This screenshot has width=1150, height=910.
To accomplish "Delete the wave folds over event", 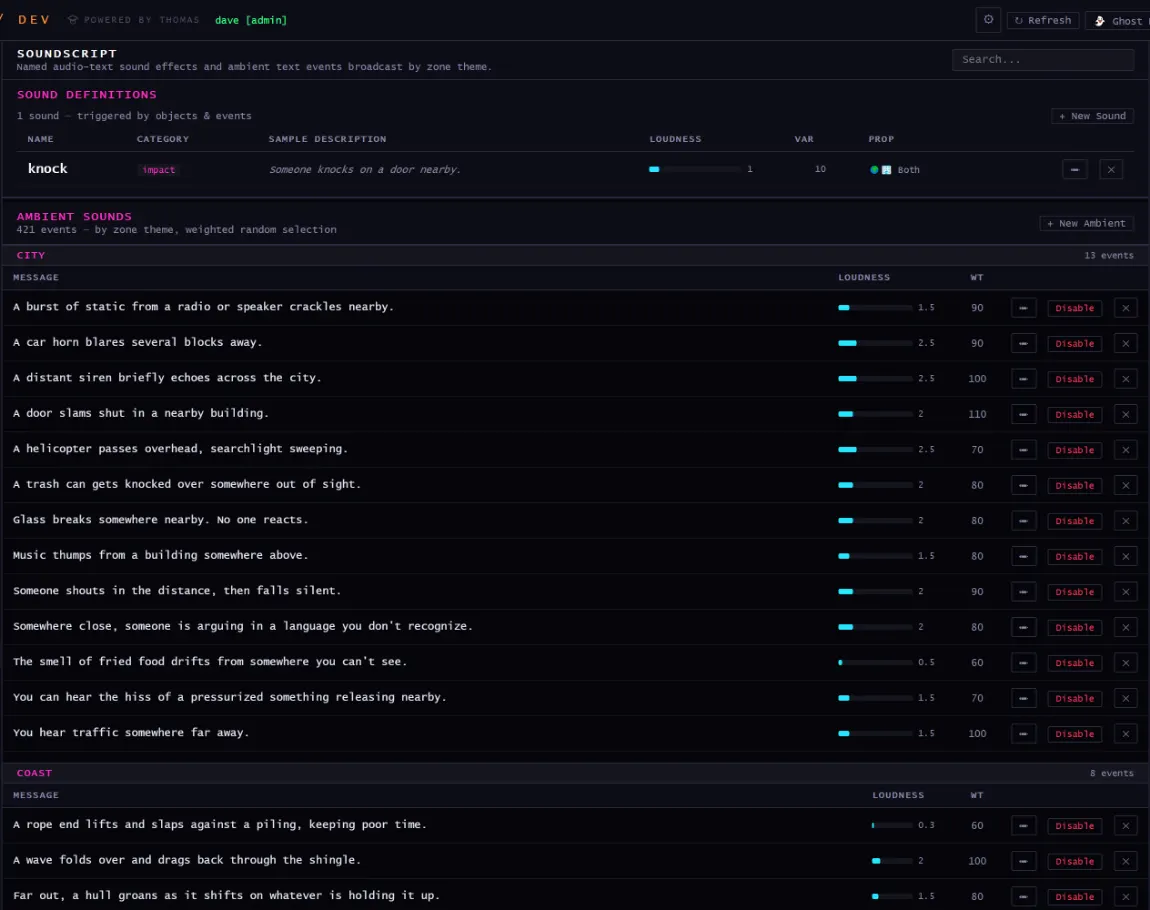I will tap(1126, 861).
